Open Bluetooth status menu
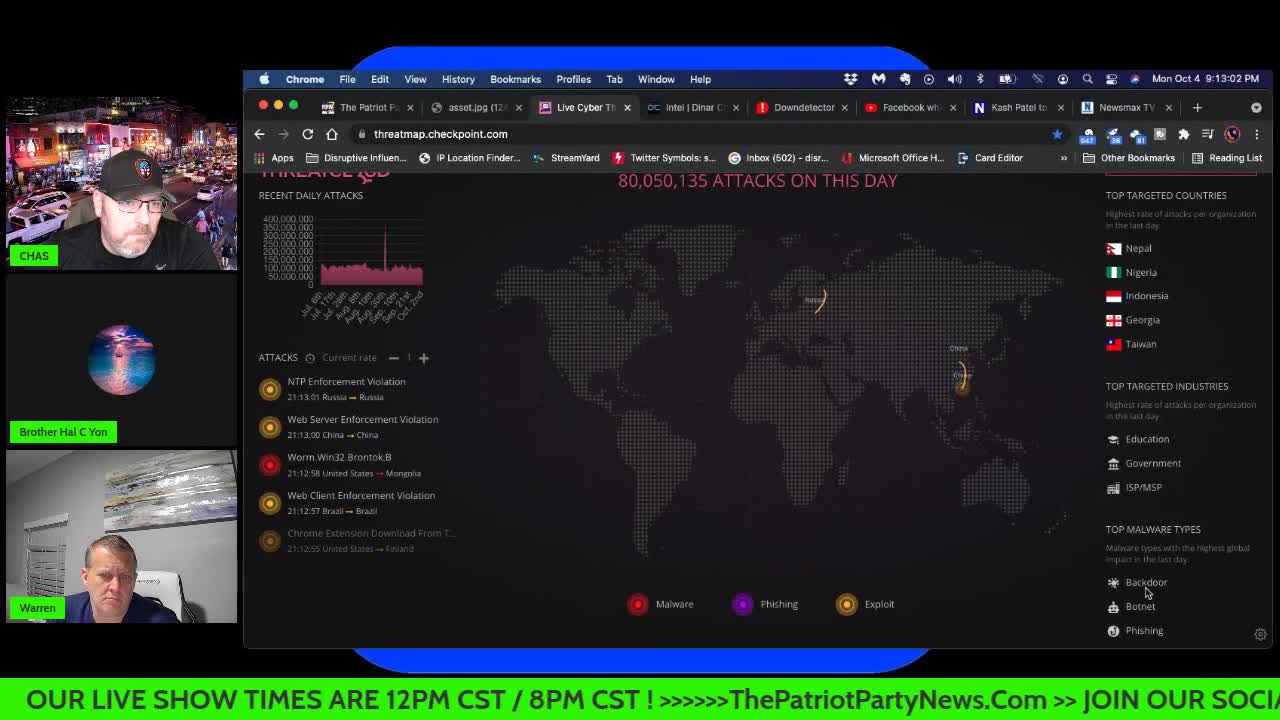This screenshot has width=1280, height=720. tap(980, 79)
